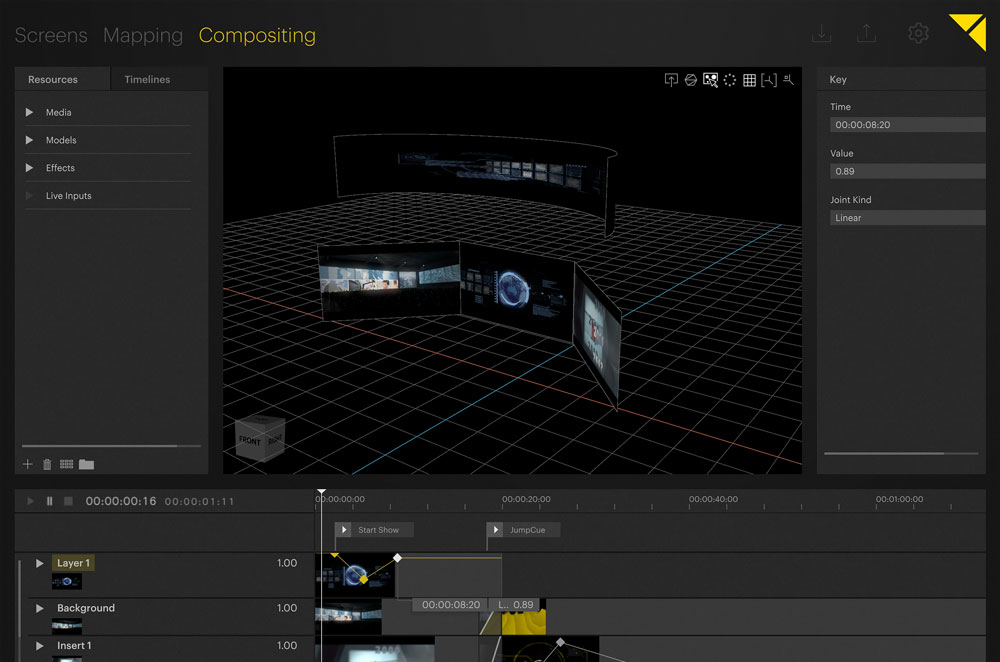Expand the Effects section

tap(29, 167)
